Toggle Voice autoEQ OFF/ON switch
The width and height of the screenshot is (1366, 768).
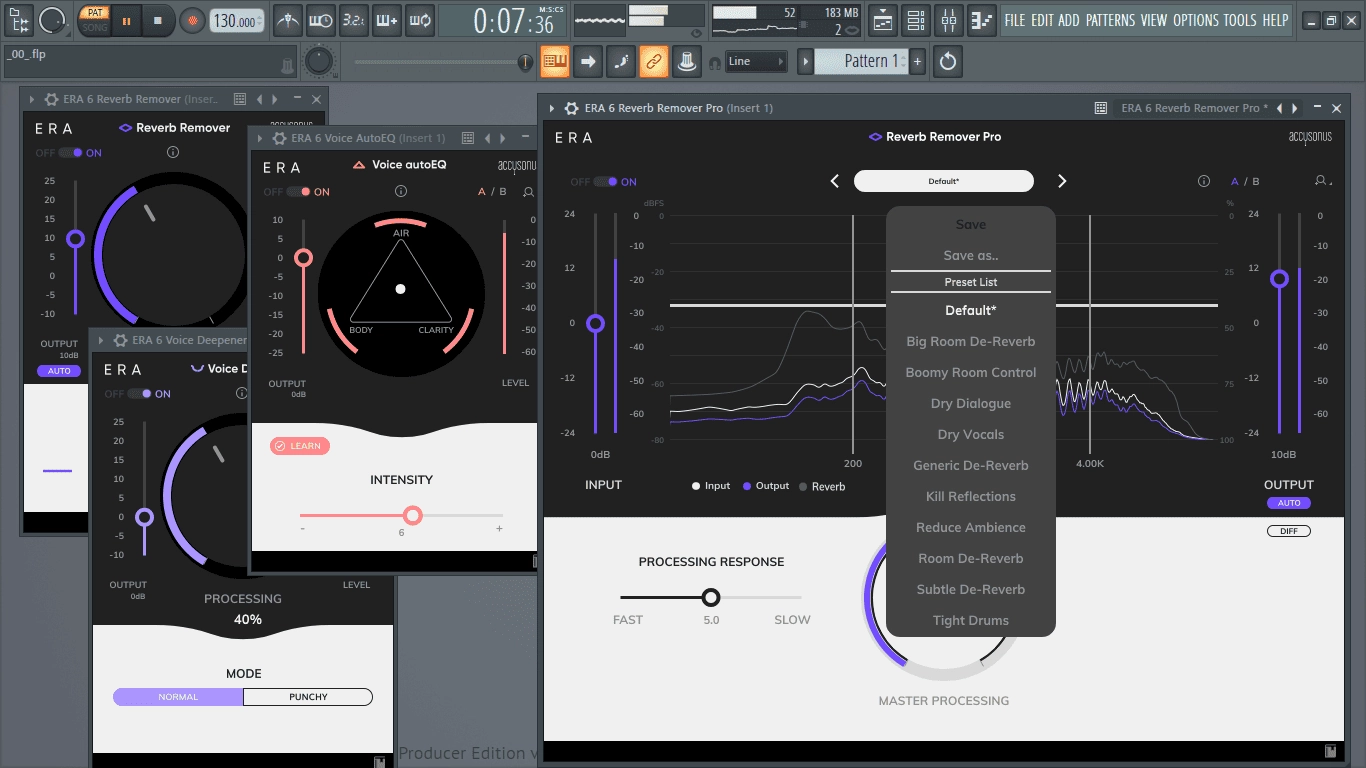pyautogui.click(x=298, y=192)
